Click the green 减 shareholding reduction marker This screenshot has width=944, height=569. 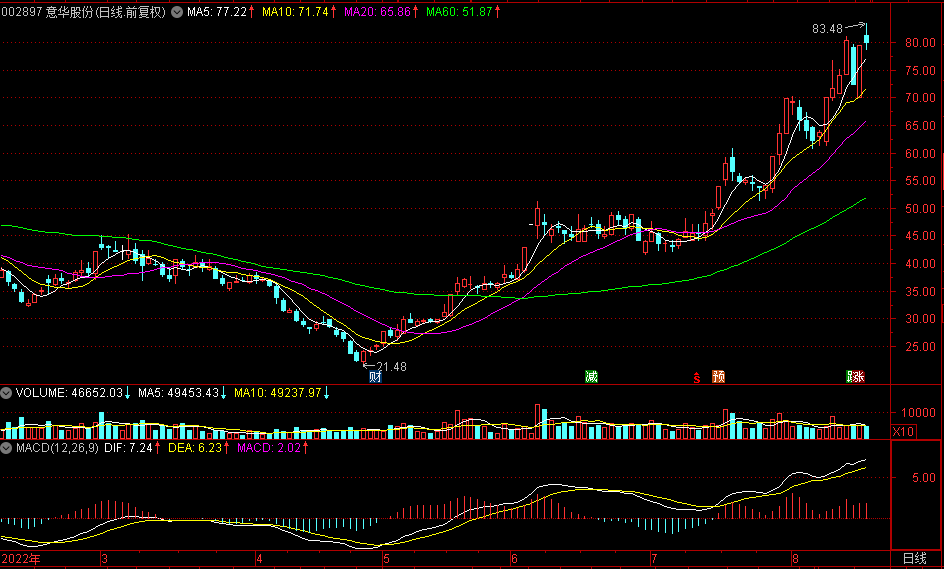coord(591,377)
